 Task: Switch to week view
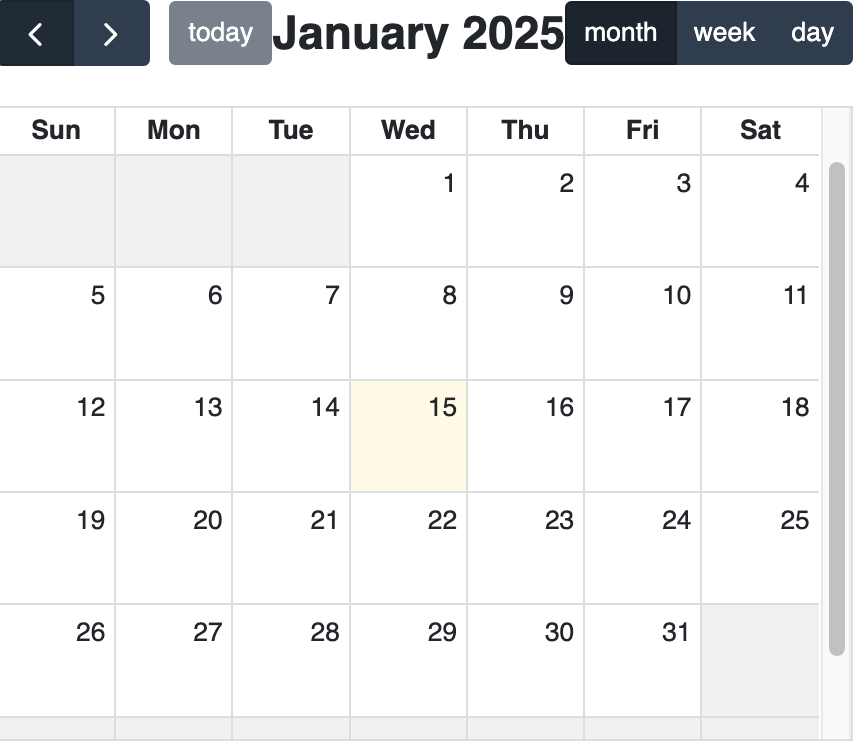tap(724, 33)
